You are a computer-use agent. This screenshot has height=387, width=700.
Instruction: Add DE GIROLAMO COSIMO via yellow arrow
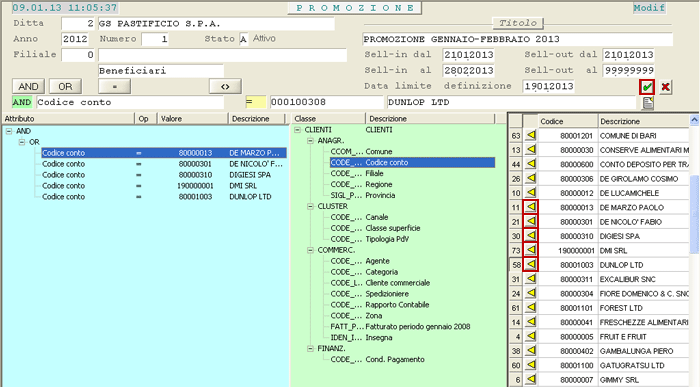pos(530,178)
